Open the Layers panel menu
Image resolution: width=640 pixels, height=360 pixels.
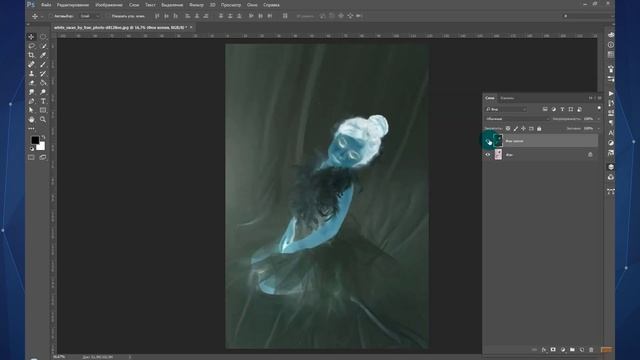(600, 98)
